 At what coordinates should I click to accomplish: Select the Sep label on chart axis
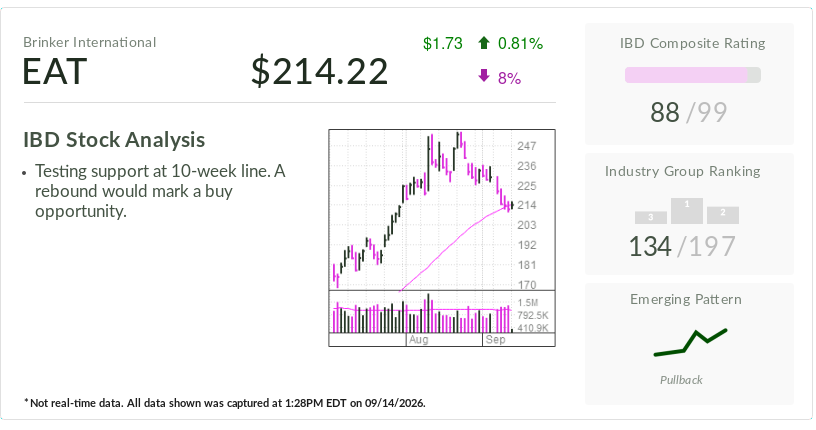coord(495,339)
